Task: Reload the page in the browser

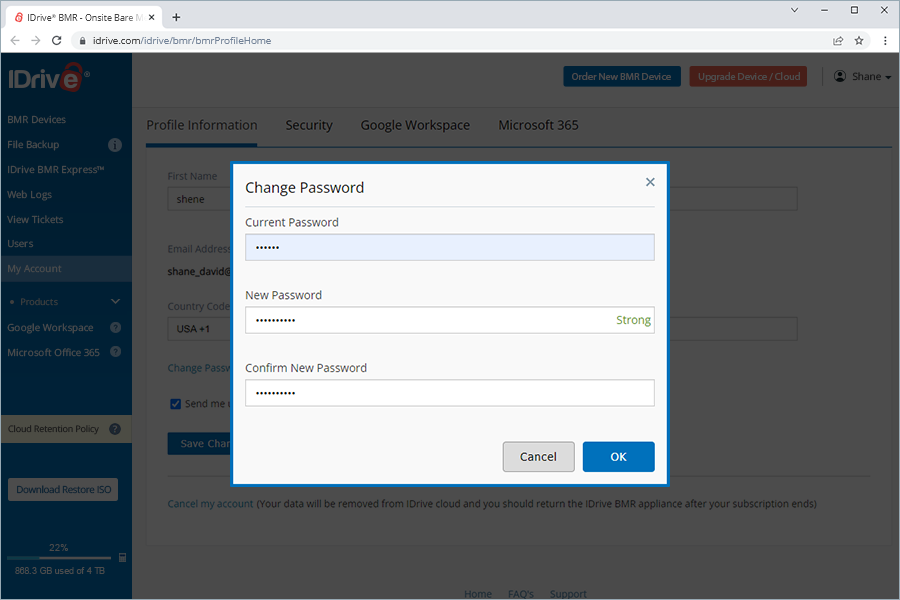Action: tap(56, 41)
